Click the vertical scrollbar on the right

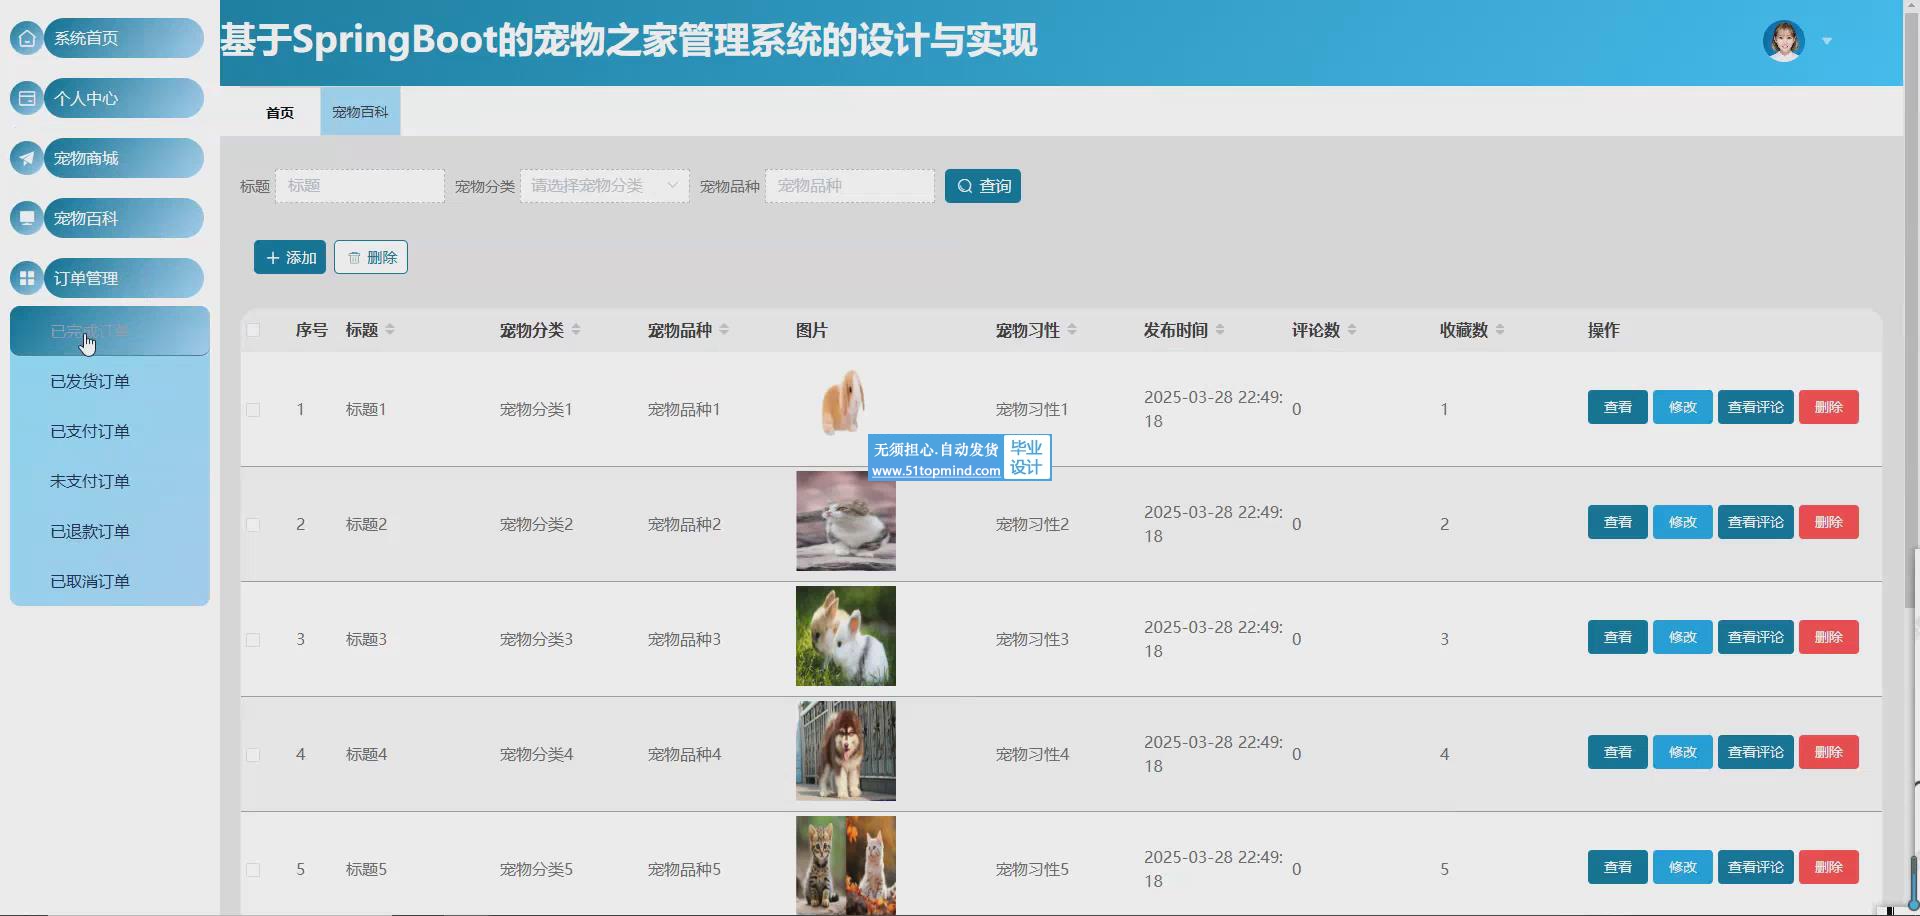1911,578
